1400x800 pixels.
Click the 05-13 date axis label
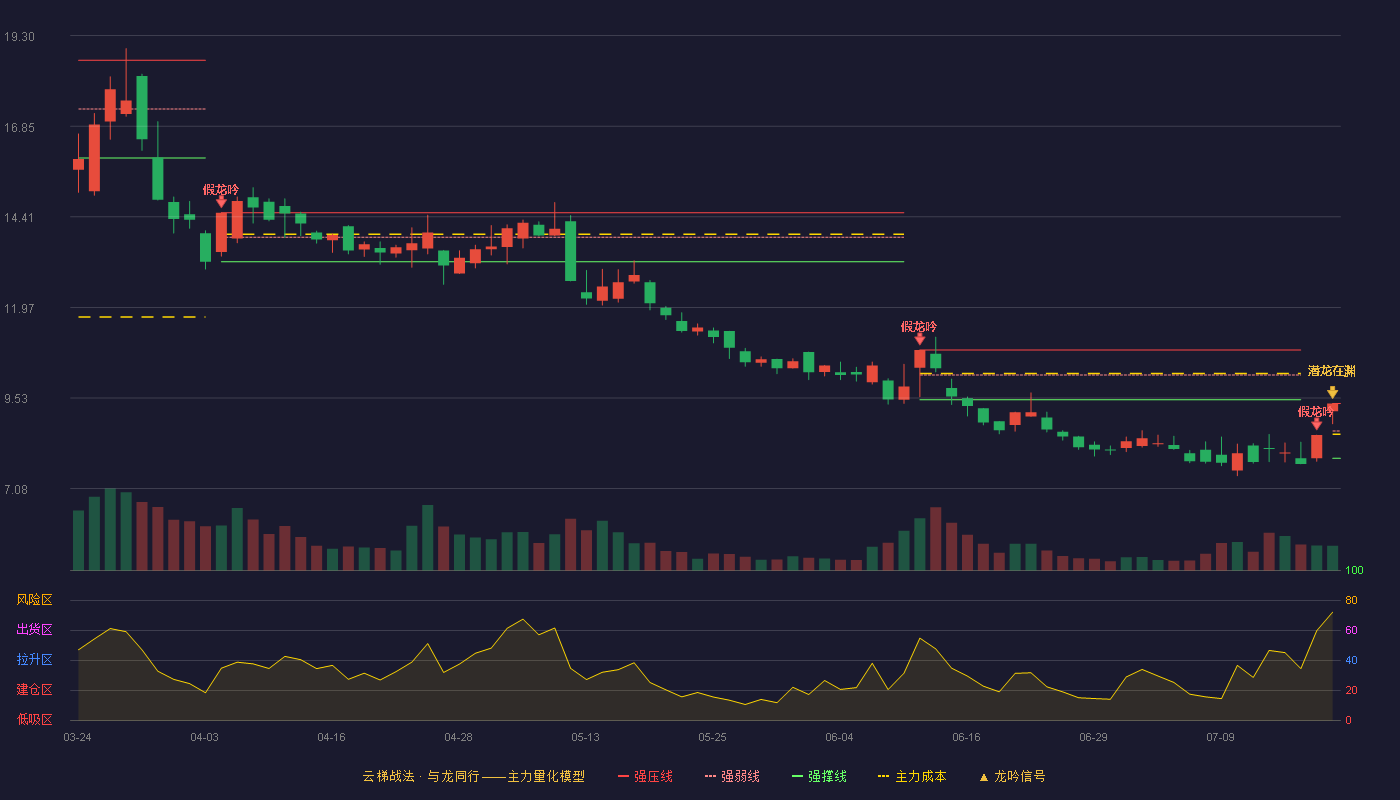(x=585, y=737)
